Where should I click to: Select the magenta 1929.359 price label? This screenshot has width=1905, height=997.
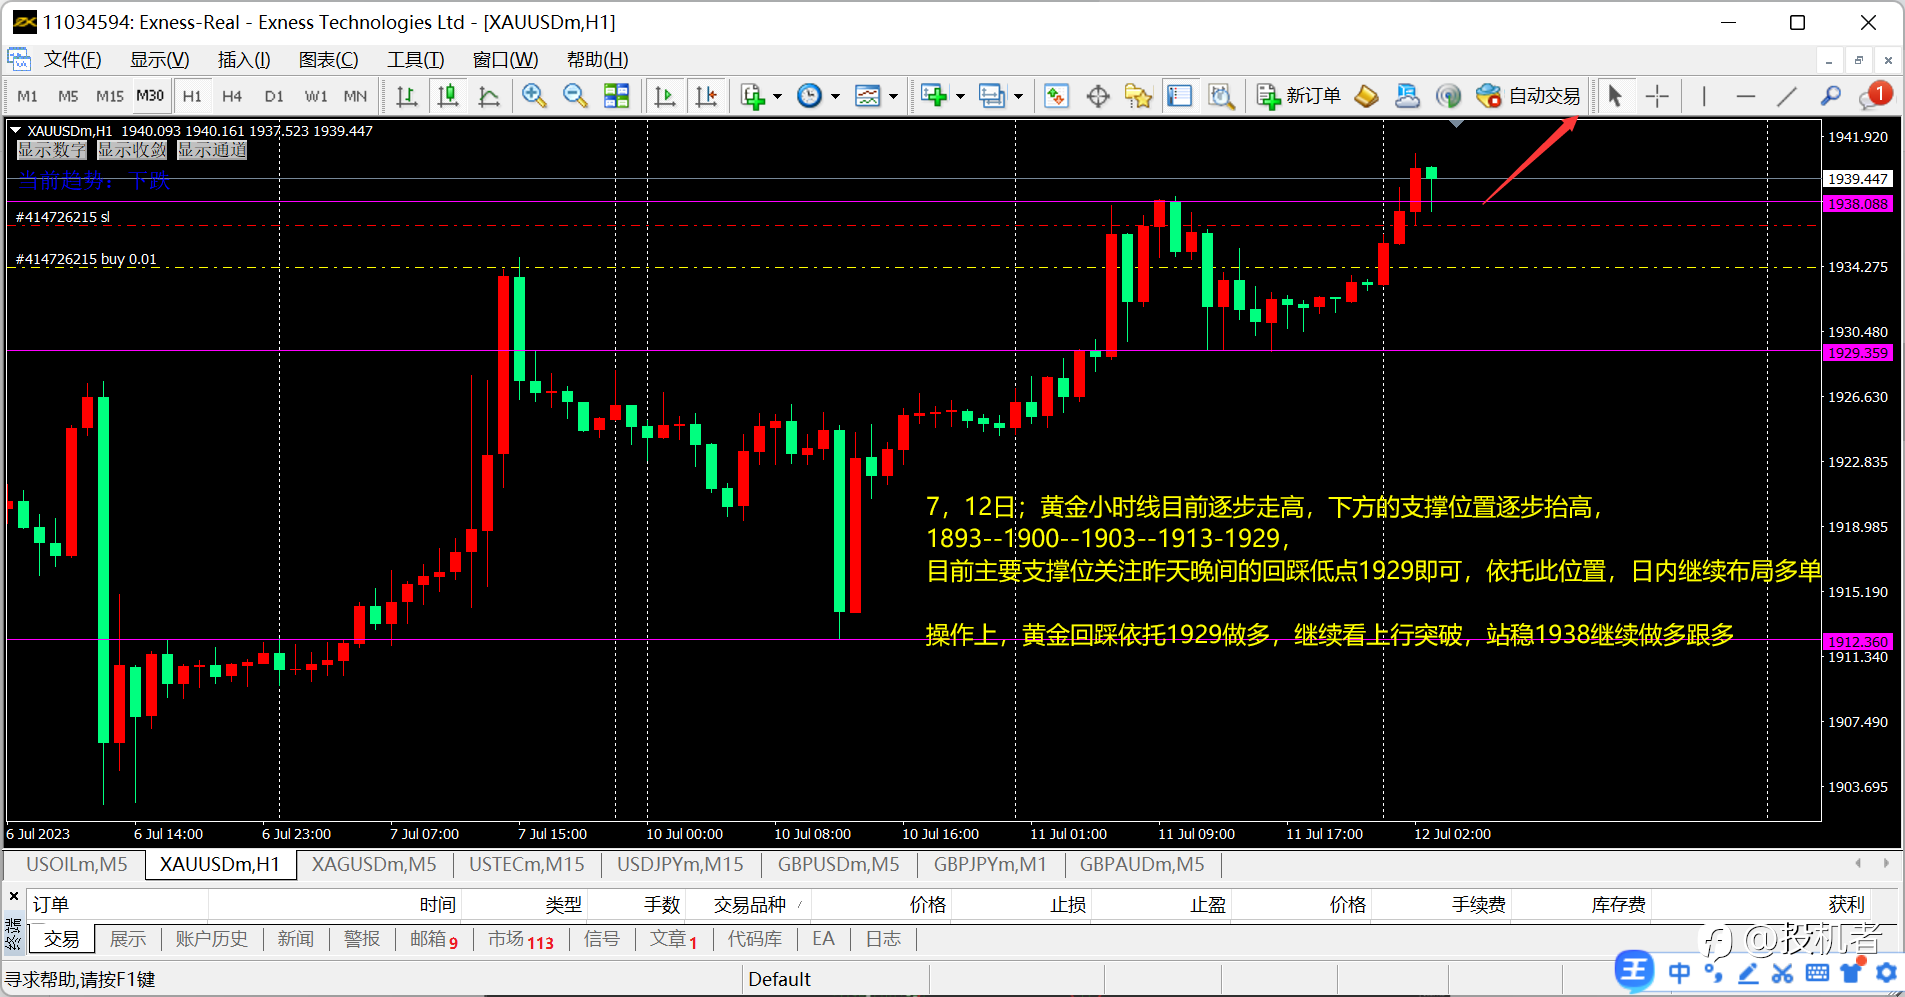pos(1858,353)
